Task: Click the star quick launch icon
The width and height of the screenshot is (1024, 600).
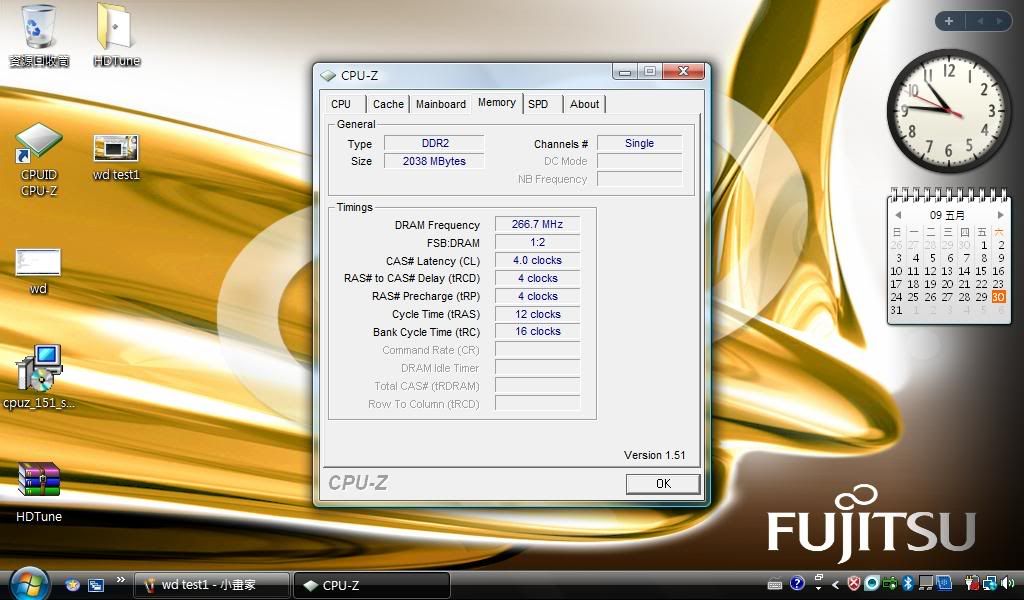Action: (72, 584)
